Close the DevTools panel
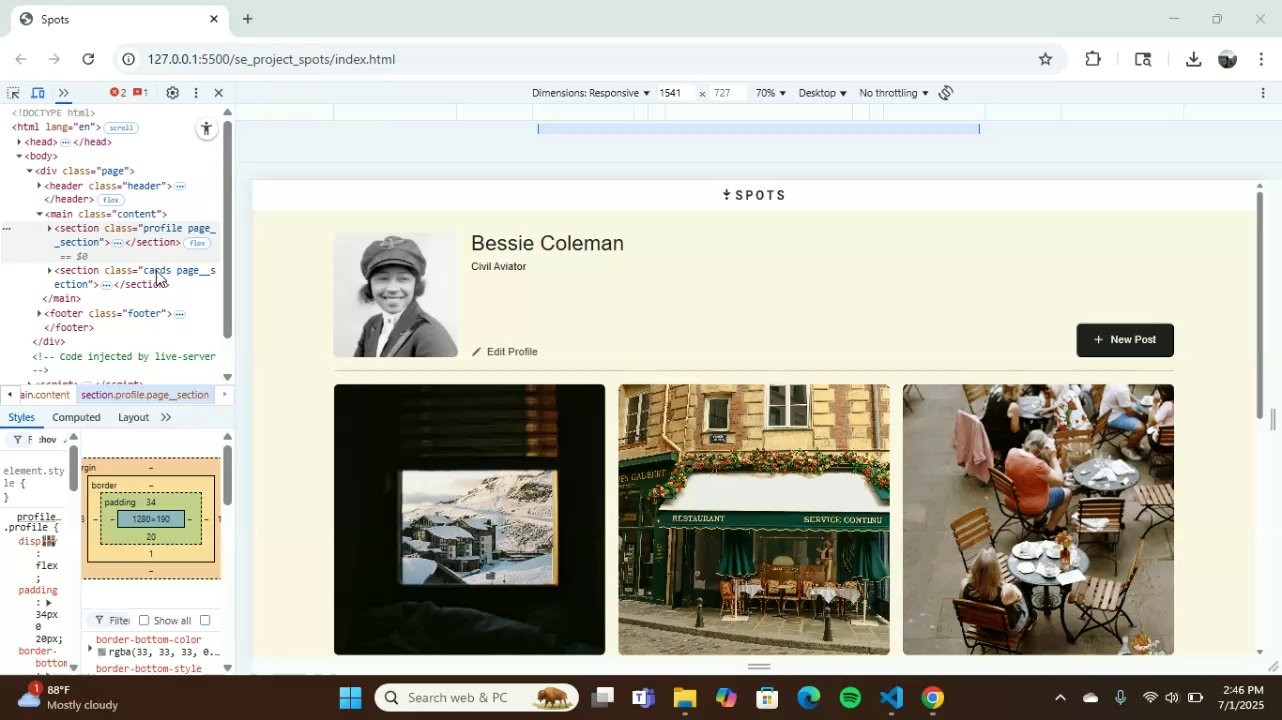 click(x=219, y=93)
